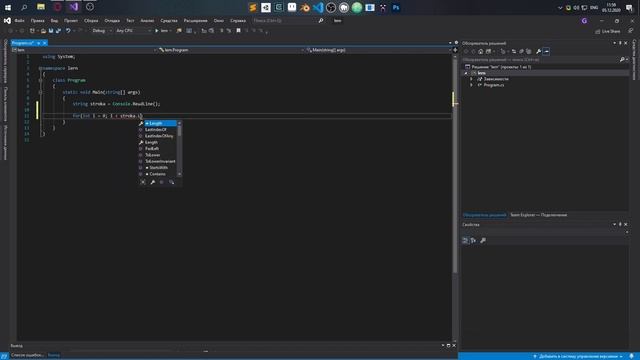640x360 pixels.
Task: Open the feedback icon next to Live Share
Action: pos(631,31)
